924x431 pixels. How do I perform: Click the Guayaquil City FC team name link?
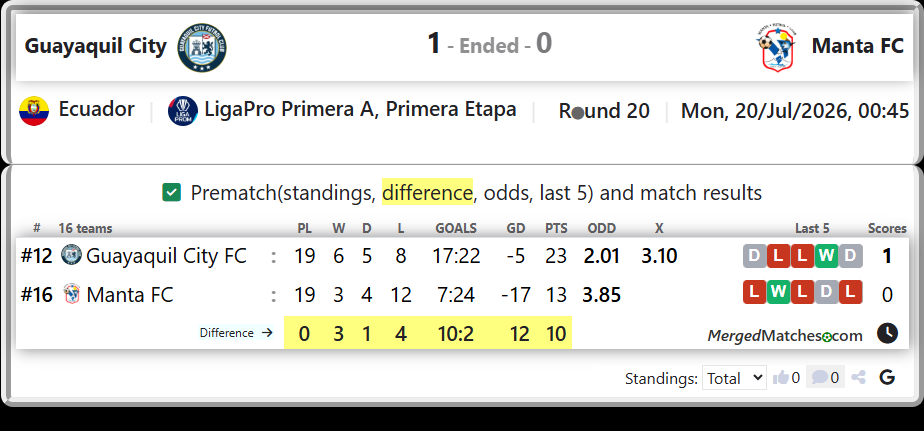click(x=166, y=256)
